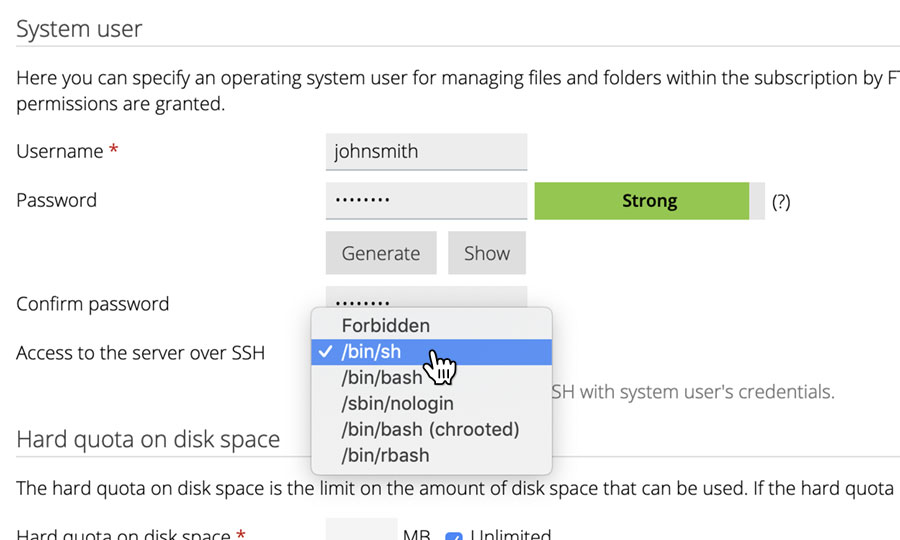Click the hard quota MB input field

361,529
